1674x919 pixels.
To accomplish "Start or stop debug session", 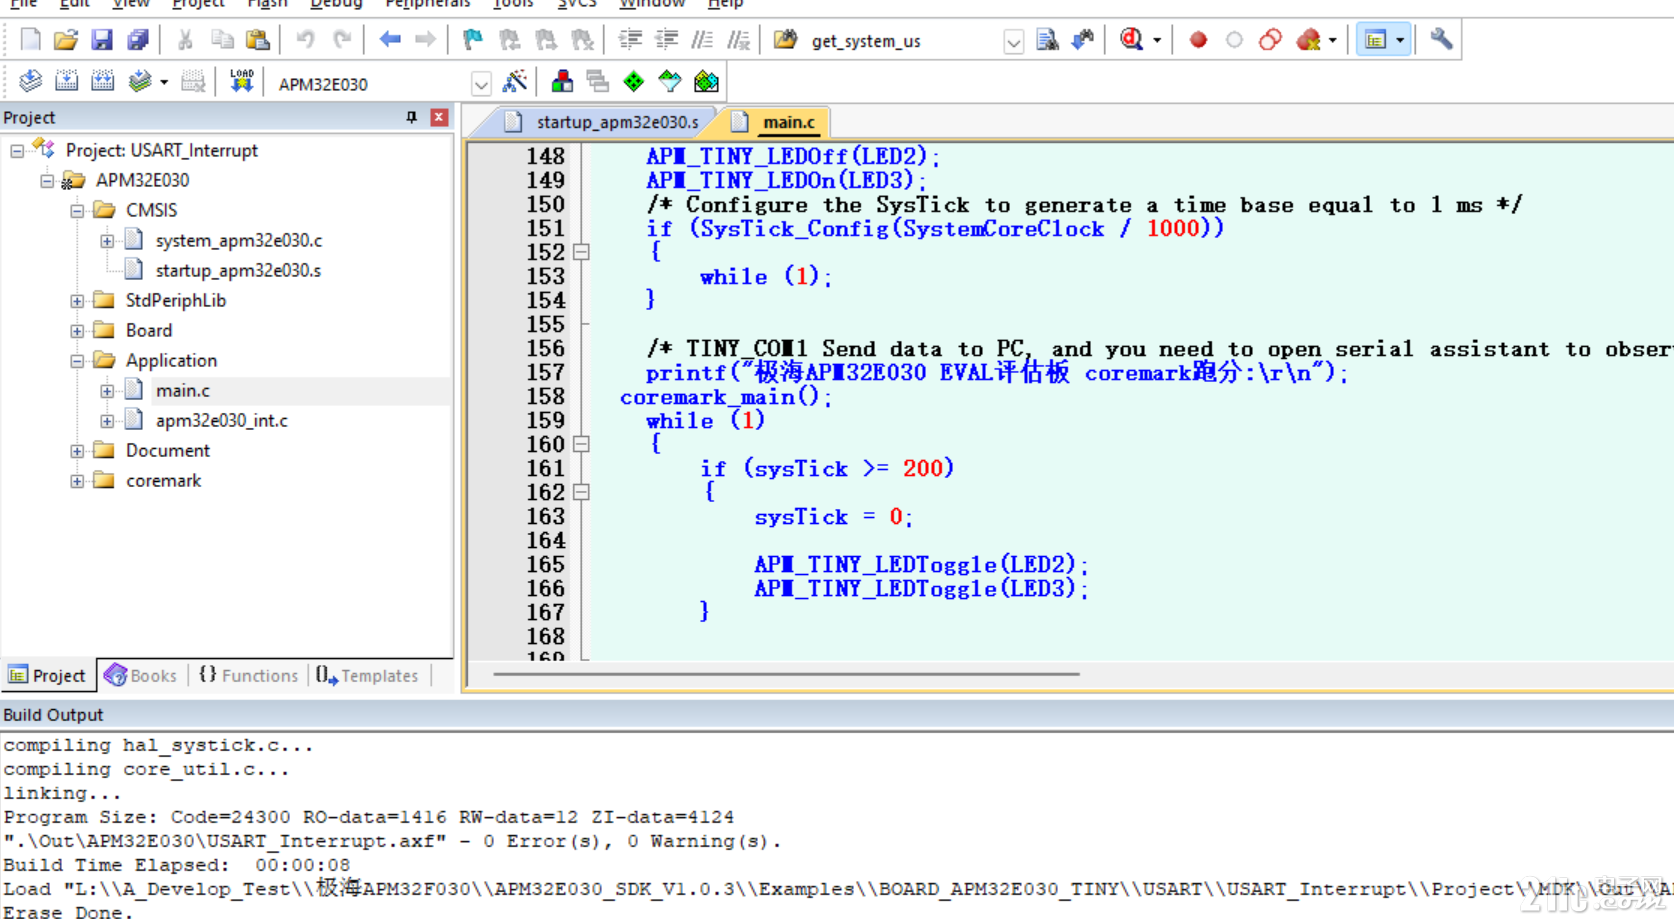I will [x=1132, y=40].
